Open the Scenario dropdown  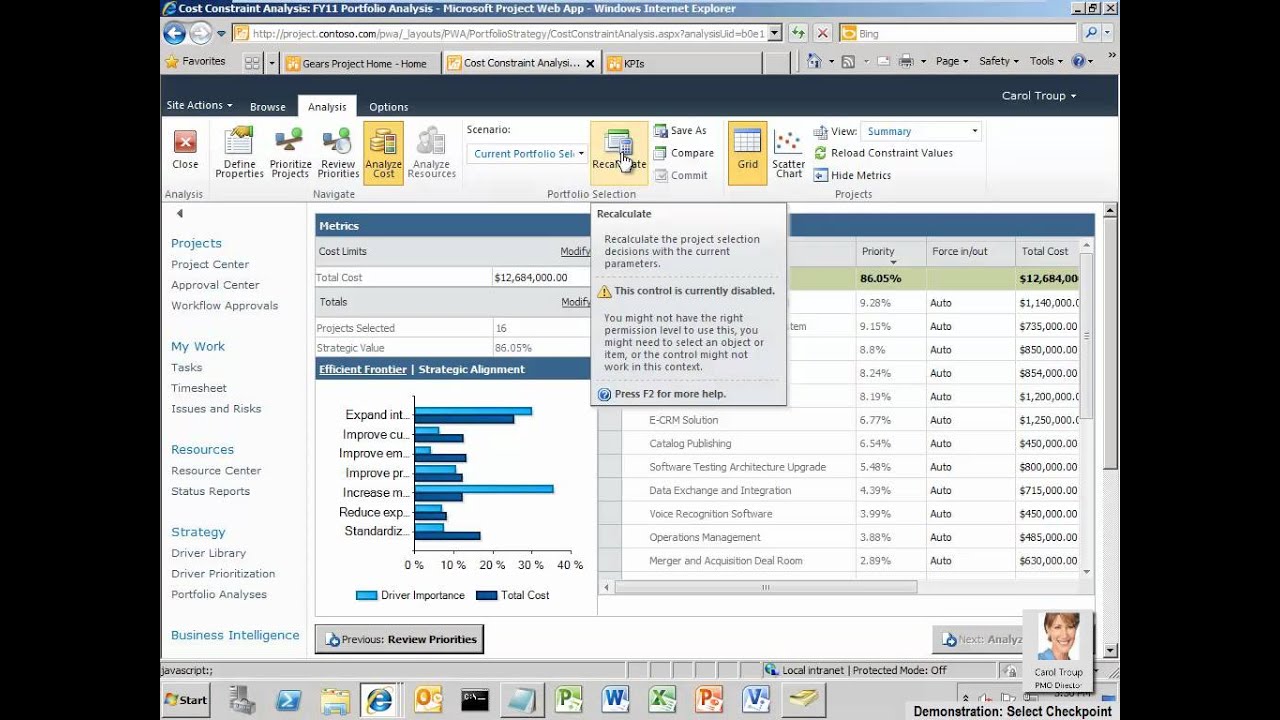click(x=528, y=154)
